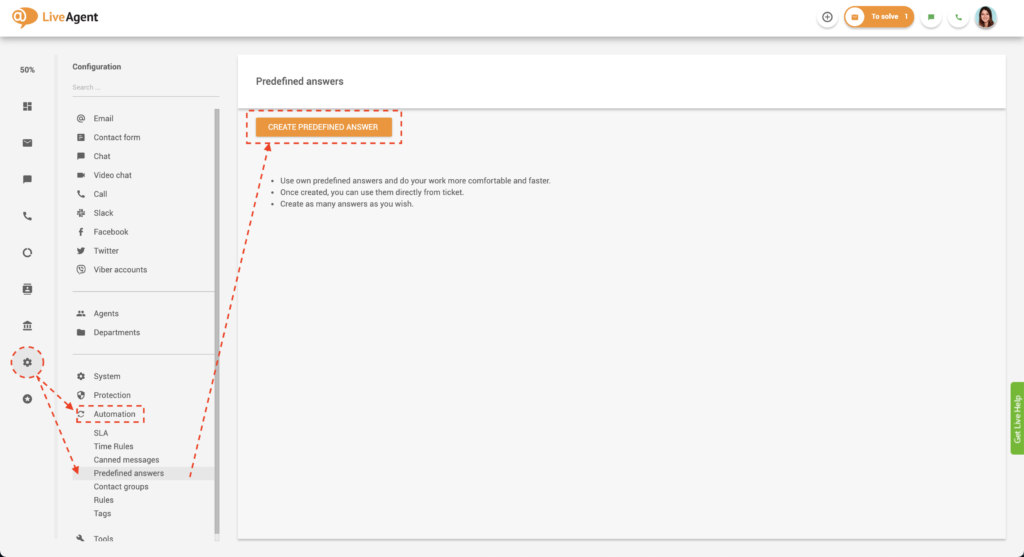Open the Tickets envelope icon in sidebar
The width and height of the screenshot is (1024, 557).
point(27,143)
